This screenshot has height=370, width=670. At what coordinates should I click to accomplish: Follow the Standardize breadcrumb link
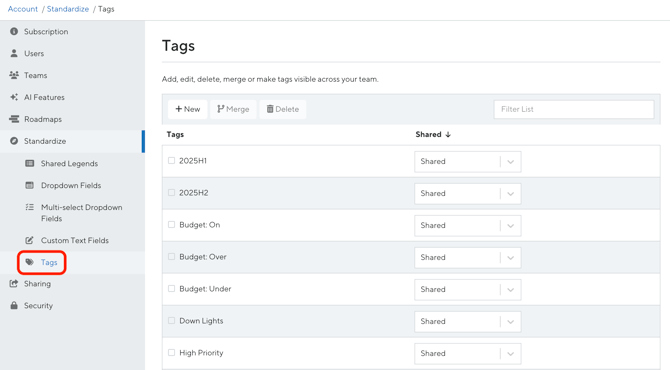(68, 9)
